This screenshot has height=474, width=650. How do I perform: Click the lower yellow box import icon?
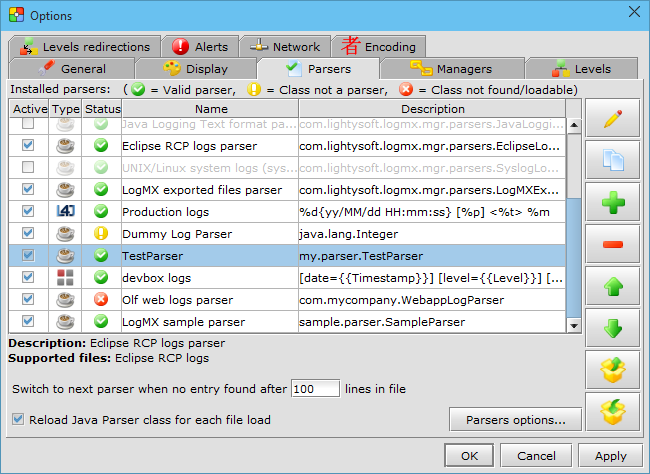point(612,412)
